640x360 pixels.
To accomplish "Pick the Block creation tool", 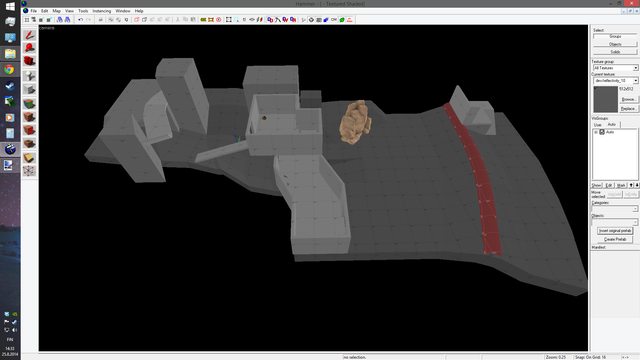I will point(29,90).
